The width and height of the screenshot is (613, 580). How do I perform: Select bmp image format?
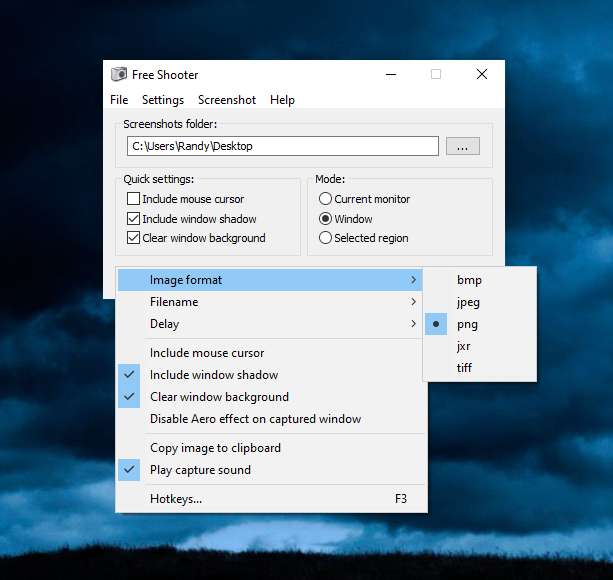click(480, 280)
